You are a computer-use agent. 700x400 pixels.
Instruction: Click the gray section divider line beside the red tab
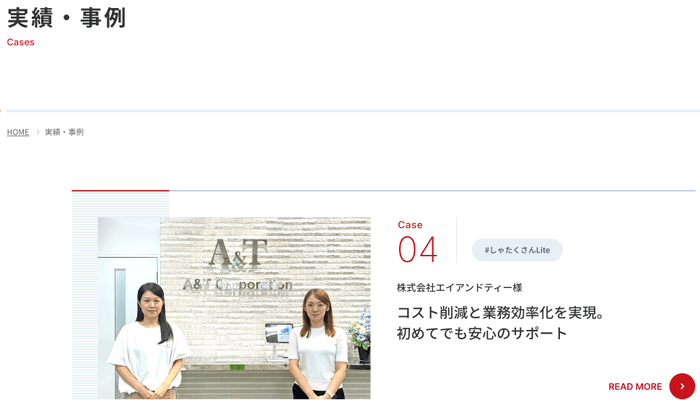(432, 190)
